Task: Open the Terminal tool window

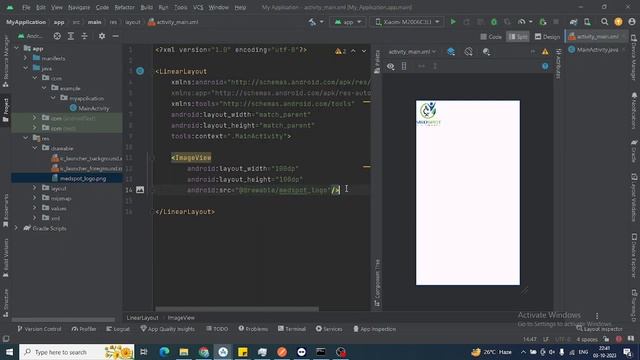Action: 292,329
